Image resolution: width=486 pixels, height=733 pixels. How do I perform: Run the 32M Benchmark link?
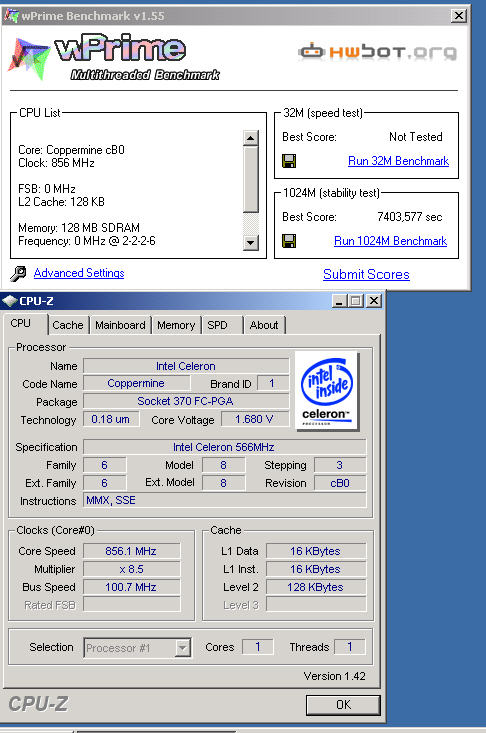398,161
